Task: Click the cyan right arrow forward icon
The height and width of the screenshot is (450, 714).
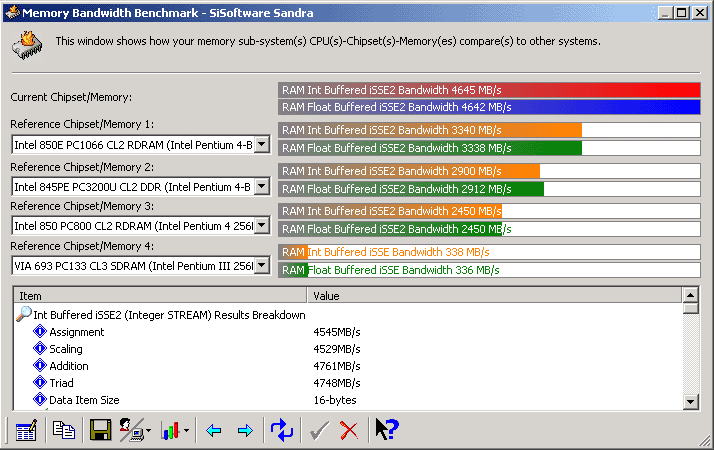Action: click(245, 430)
